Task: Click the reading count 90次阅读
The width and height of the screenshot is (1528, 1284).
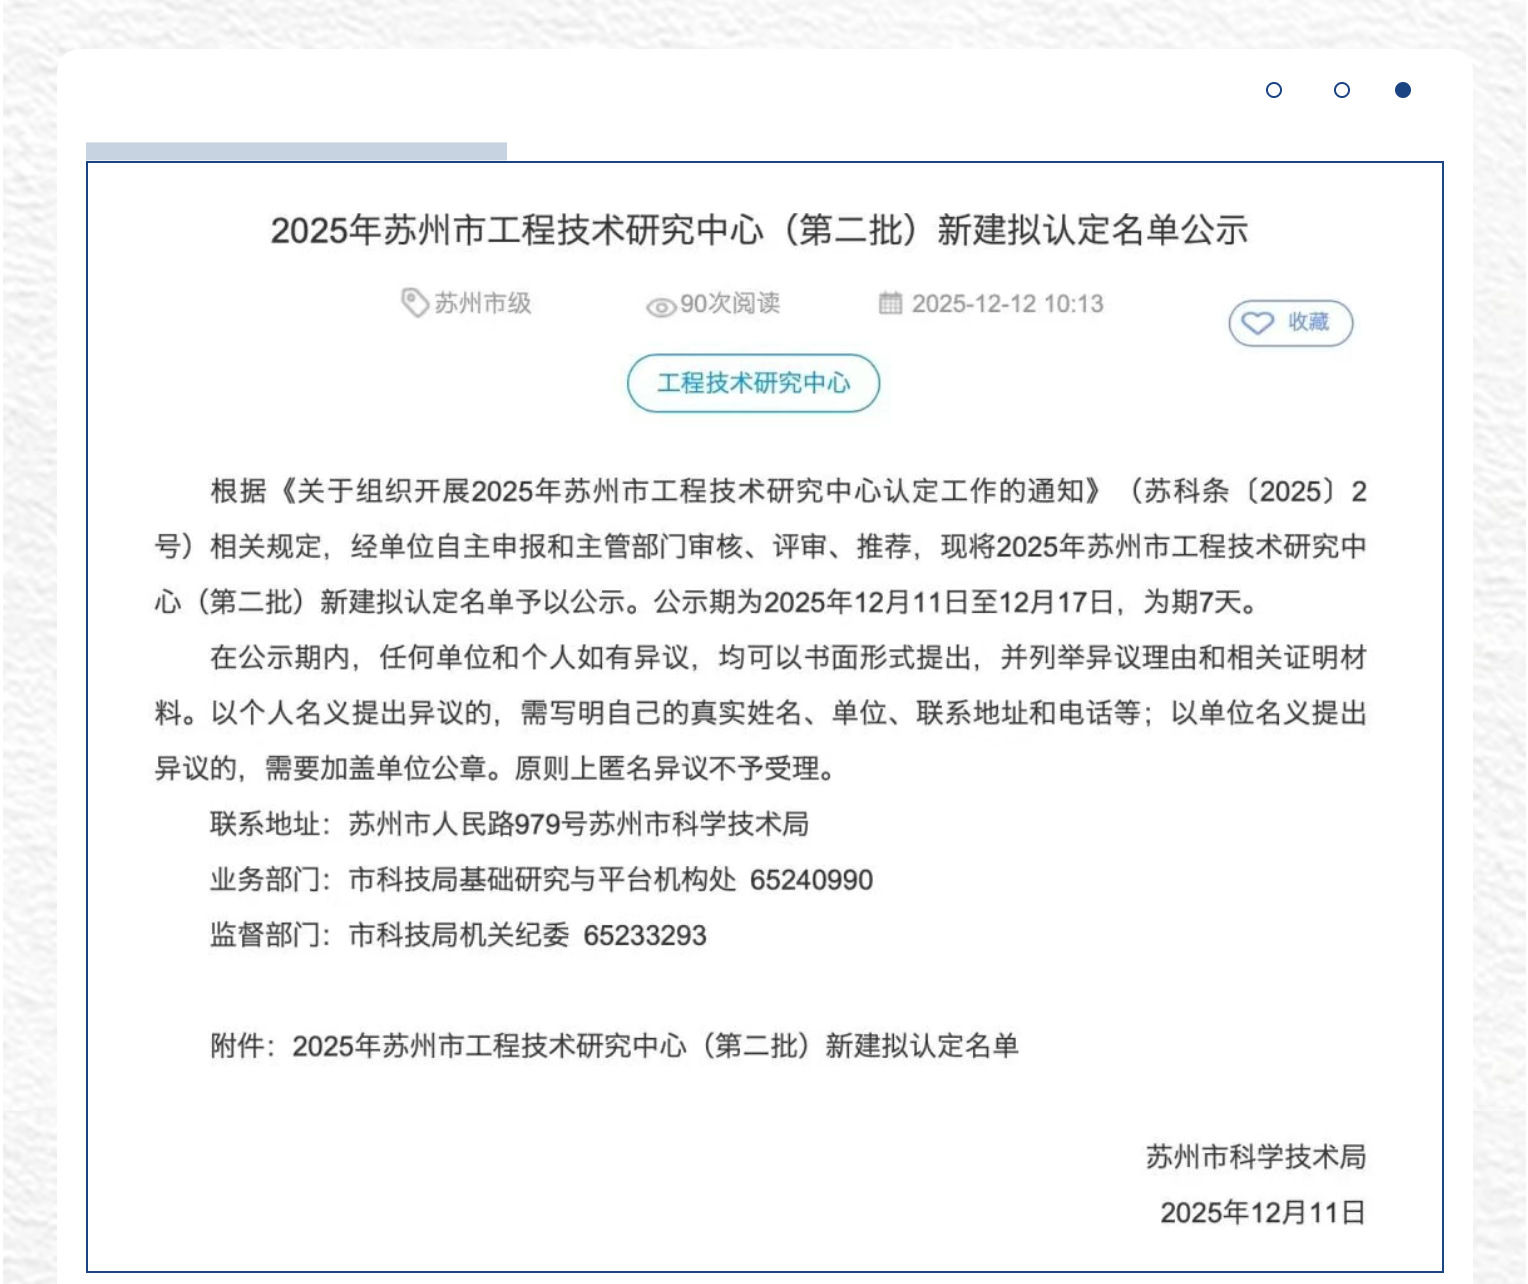Action: coord(731,305)
